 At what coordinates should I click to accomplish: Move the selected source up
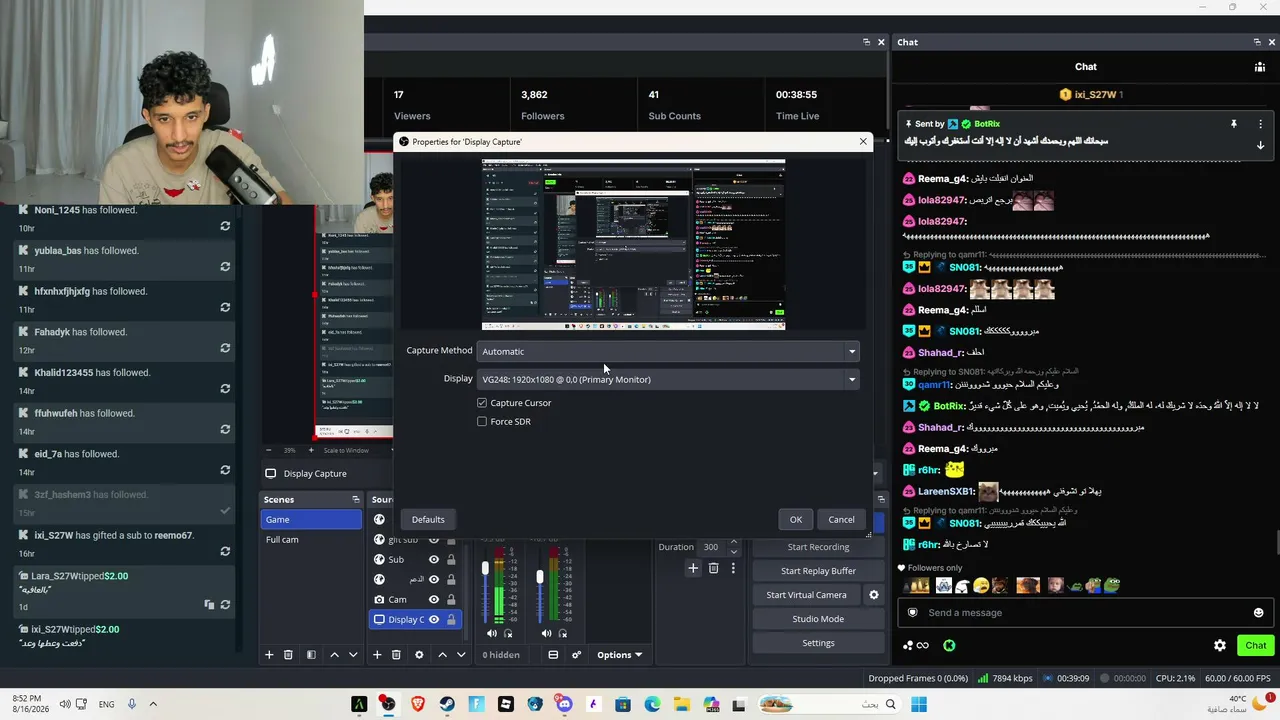click(442, 655)
